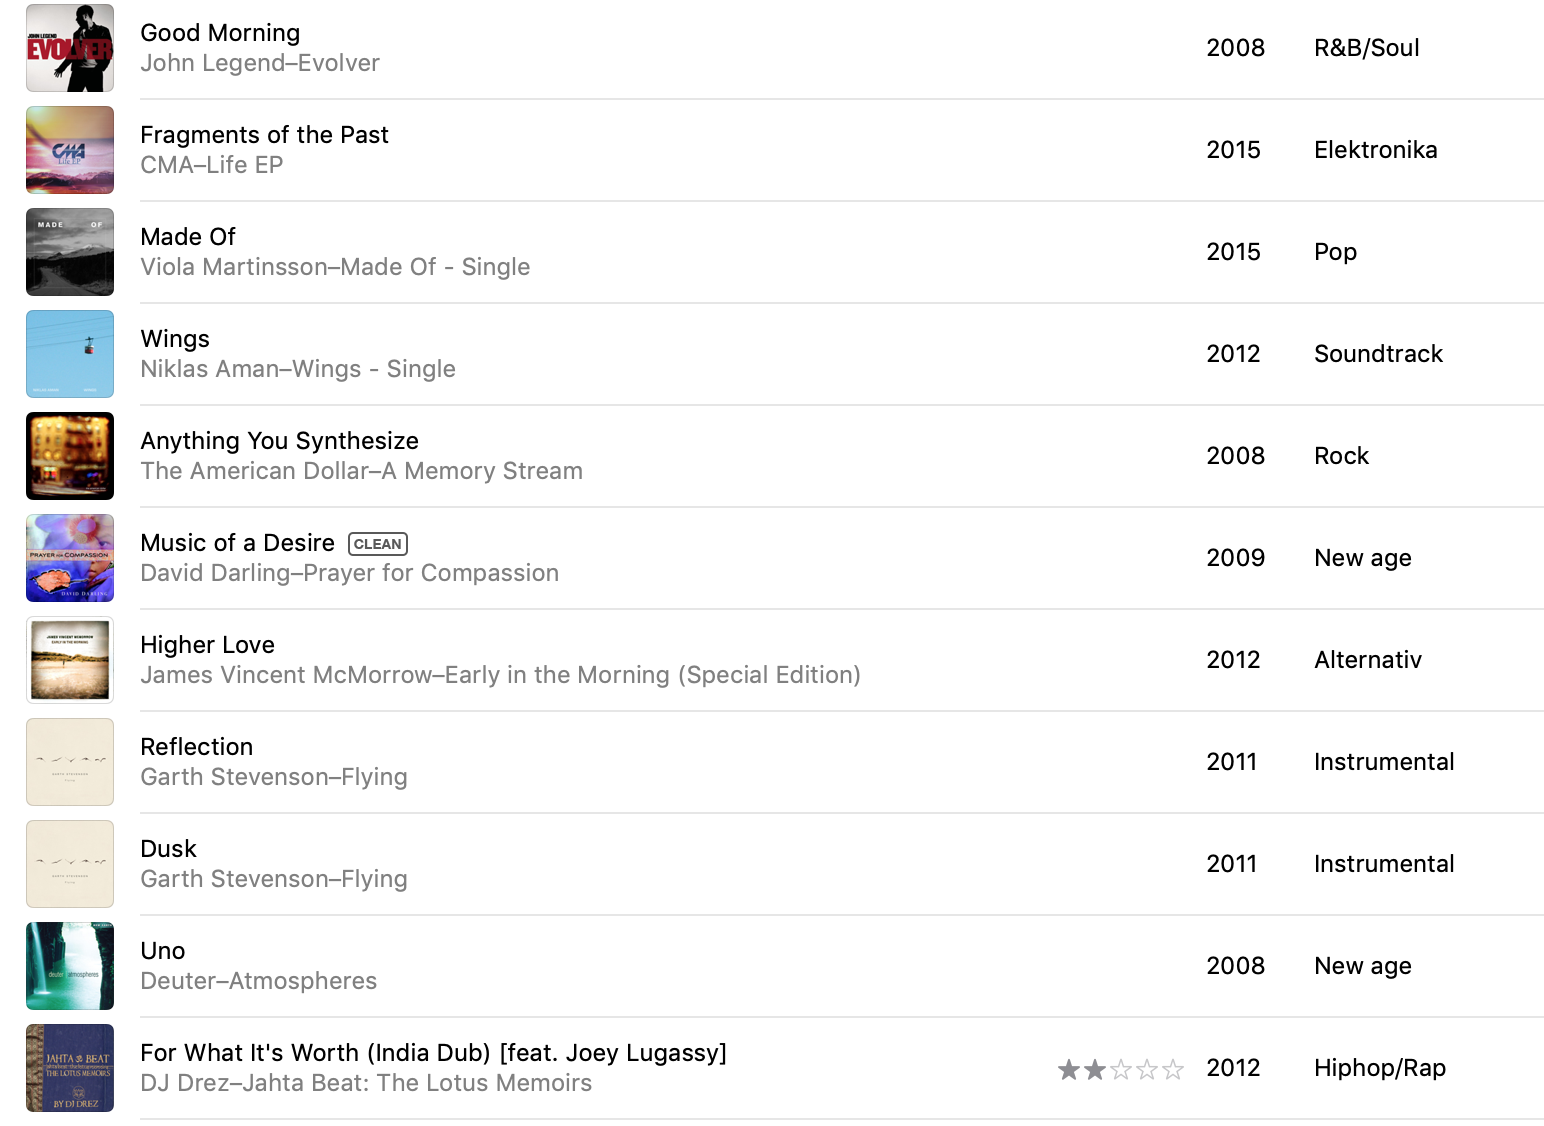Click the 2009 year of Music of a Desire

[x=1236, y=558]
